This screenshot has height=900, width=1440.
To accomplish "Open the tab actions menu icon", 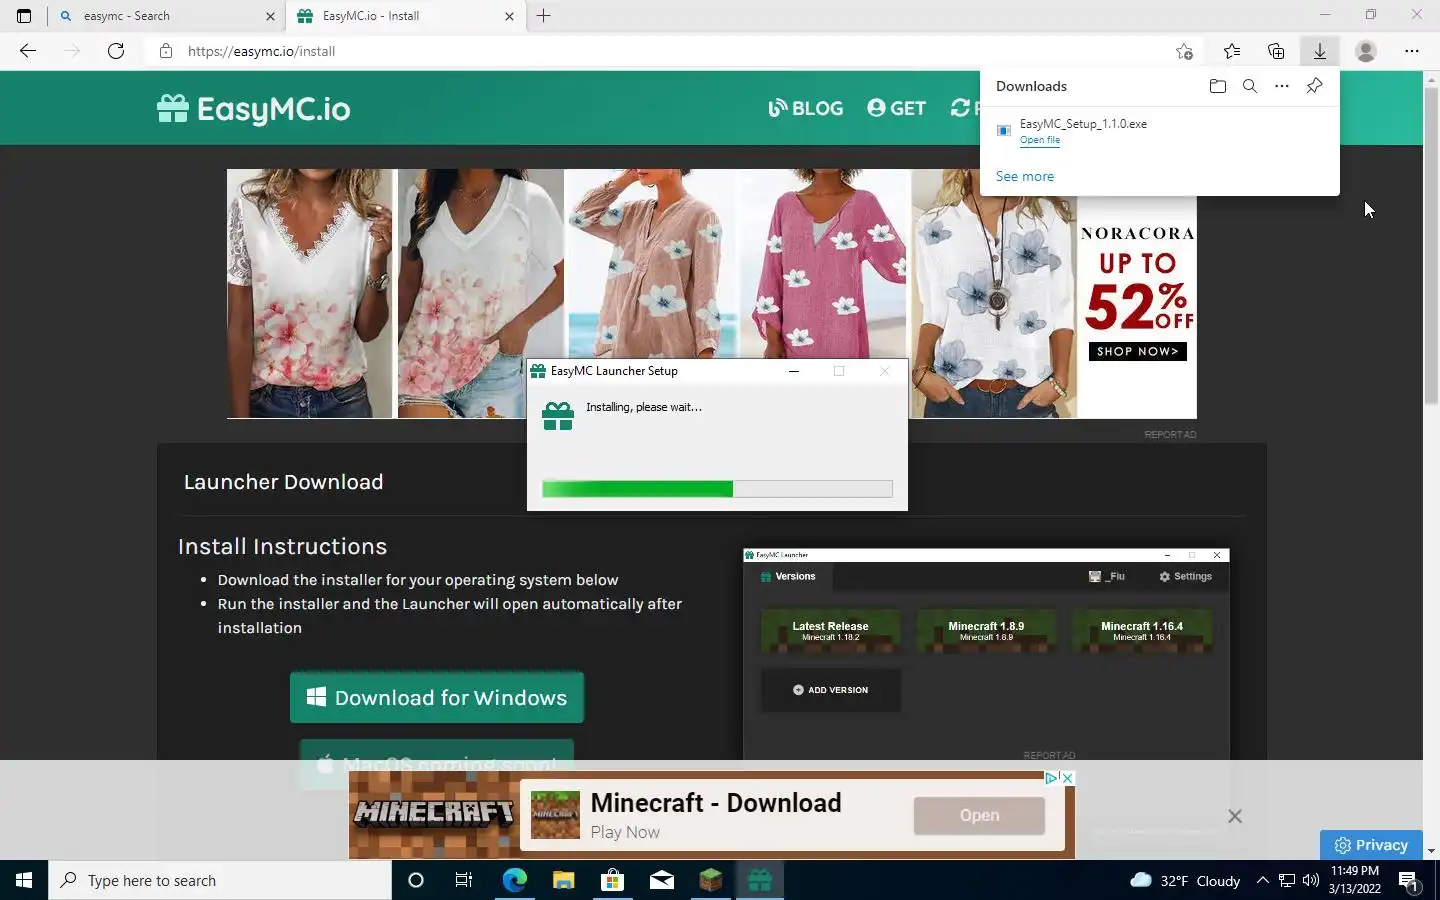I will coord(24,16).
